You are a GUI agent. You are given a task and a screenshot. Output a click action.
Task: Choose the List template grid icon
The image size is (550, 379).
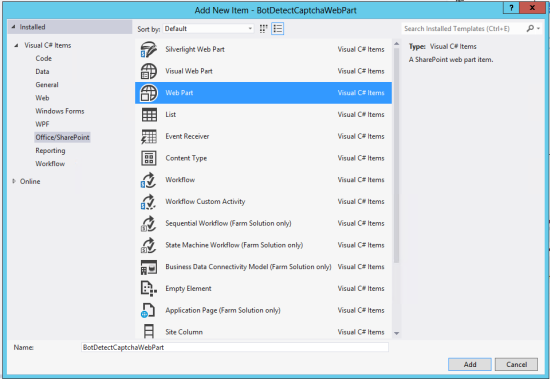(149, 115)
